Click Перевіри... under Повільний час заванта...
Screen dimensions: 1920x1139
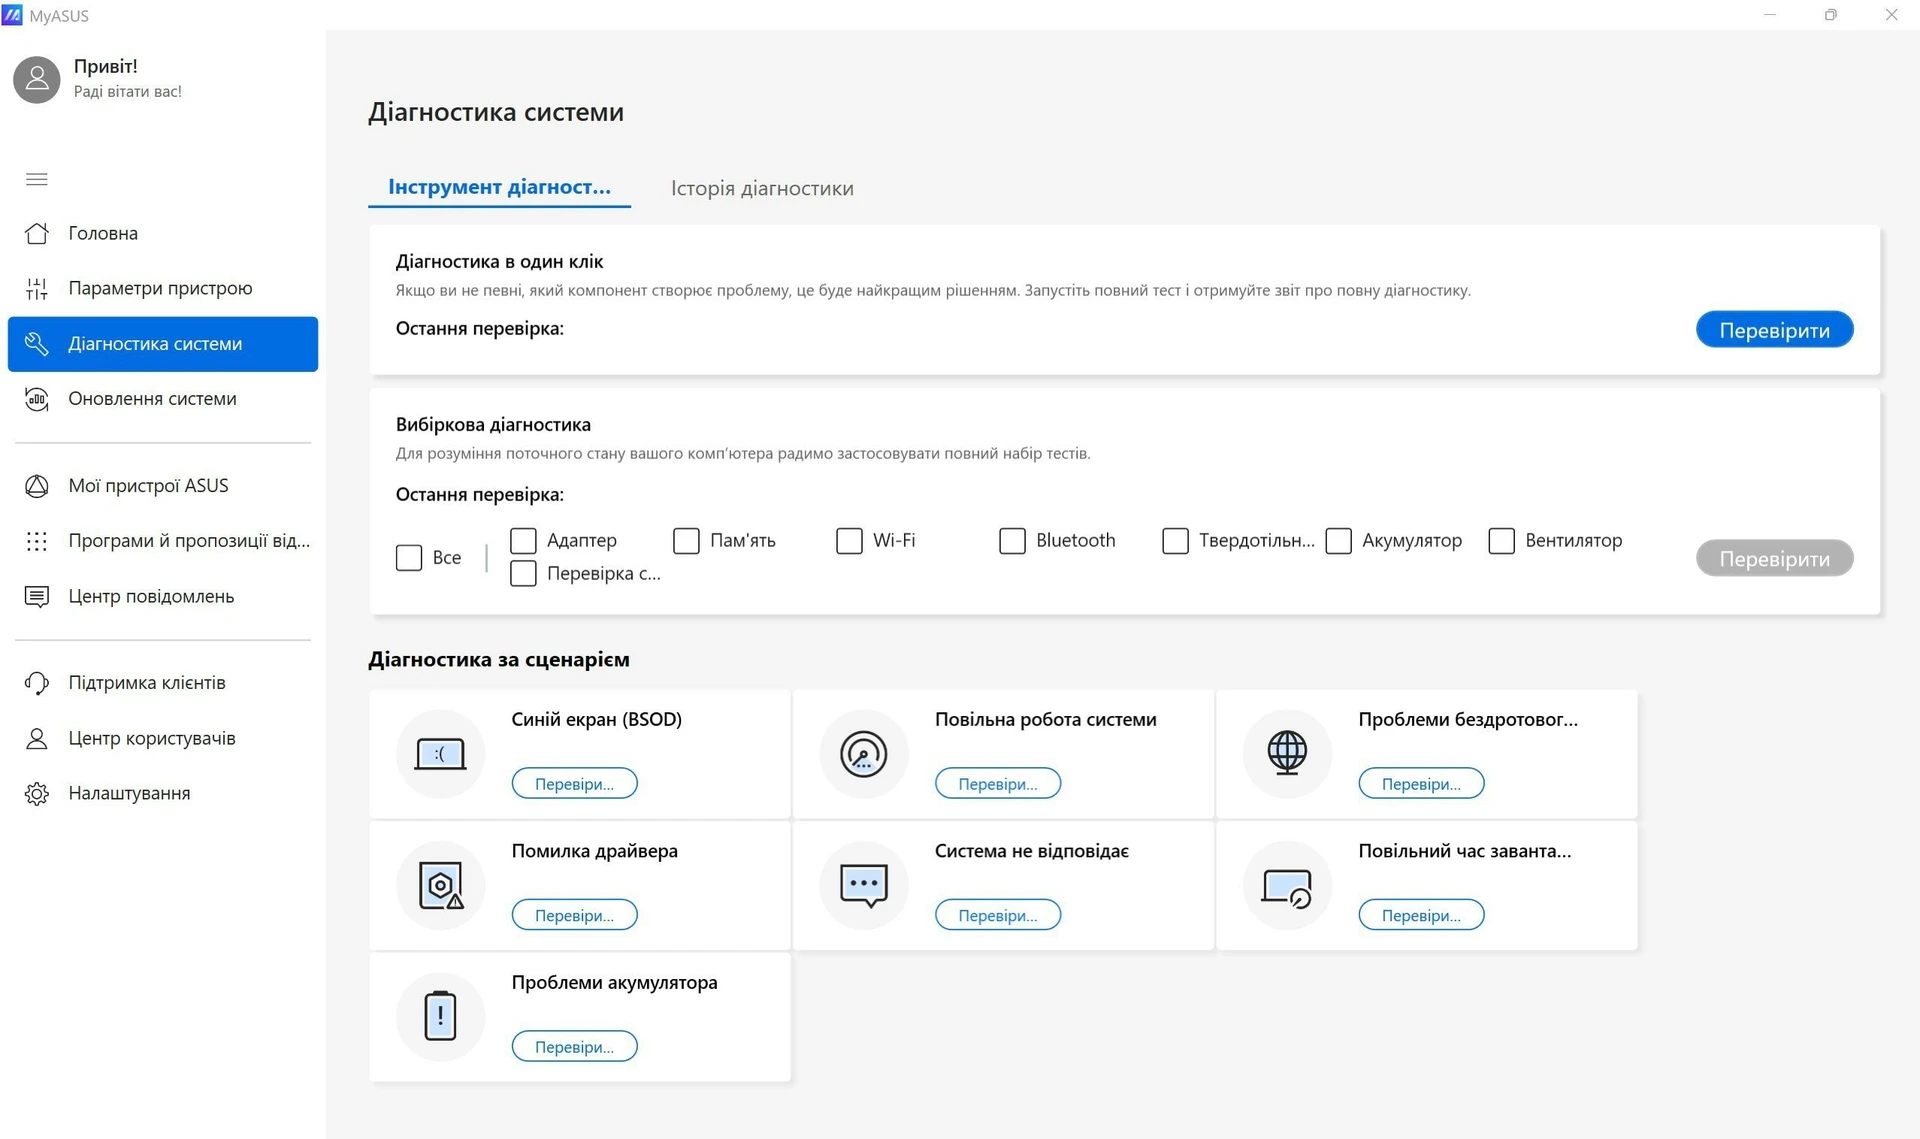(x=1421, y=915)
